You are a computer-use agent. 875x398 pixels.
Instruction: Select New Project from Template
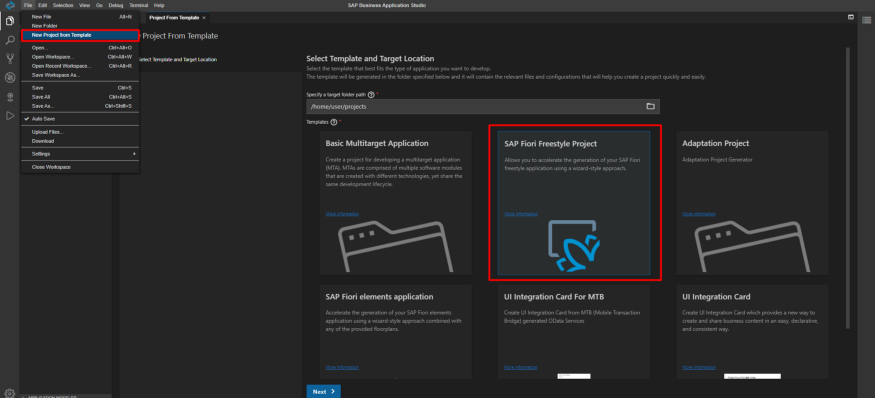tap(80, 35)
